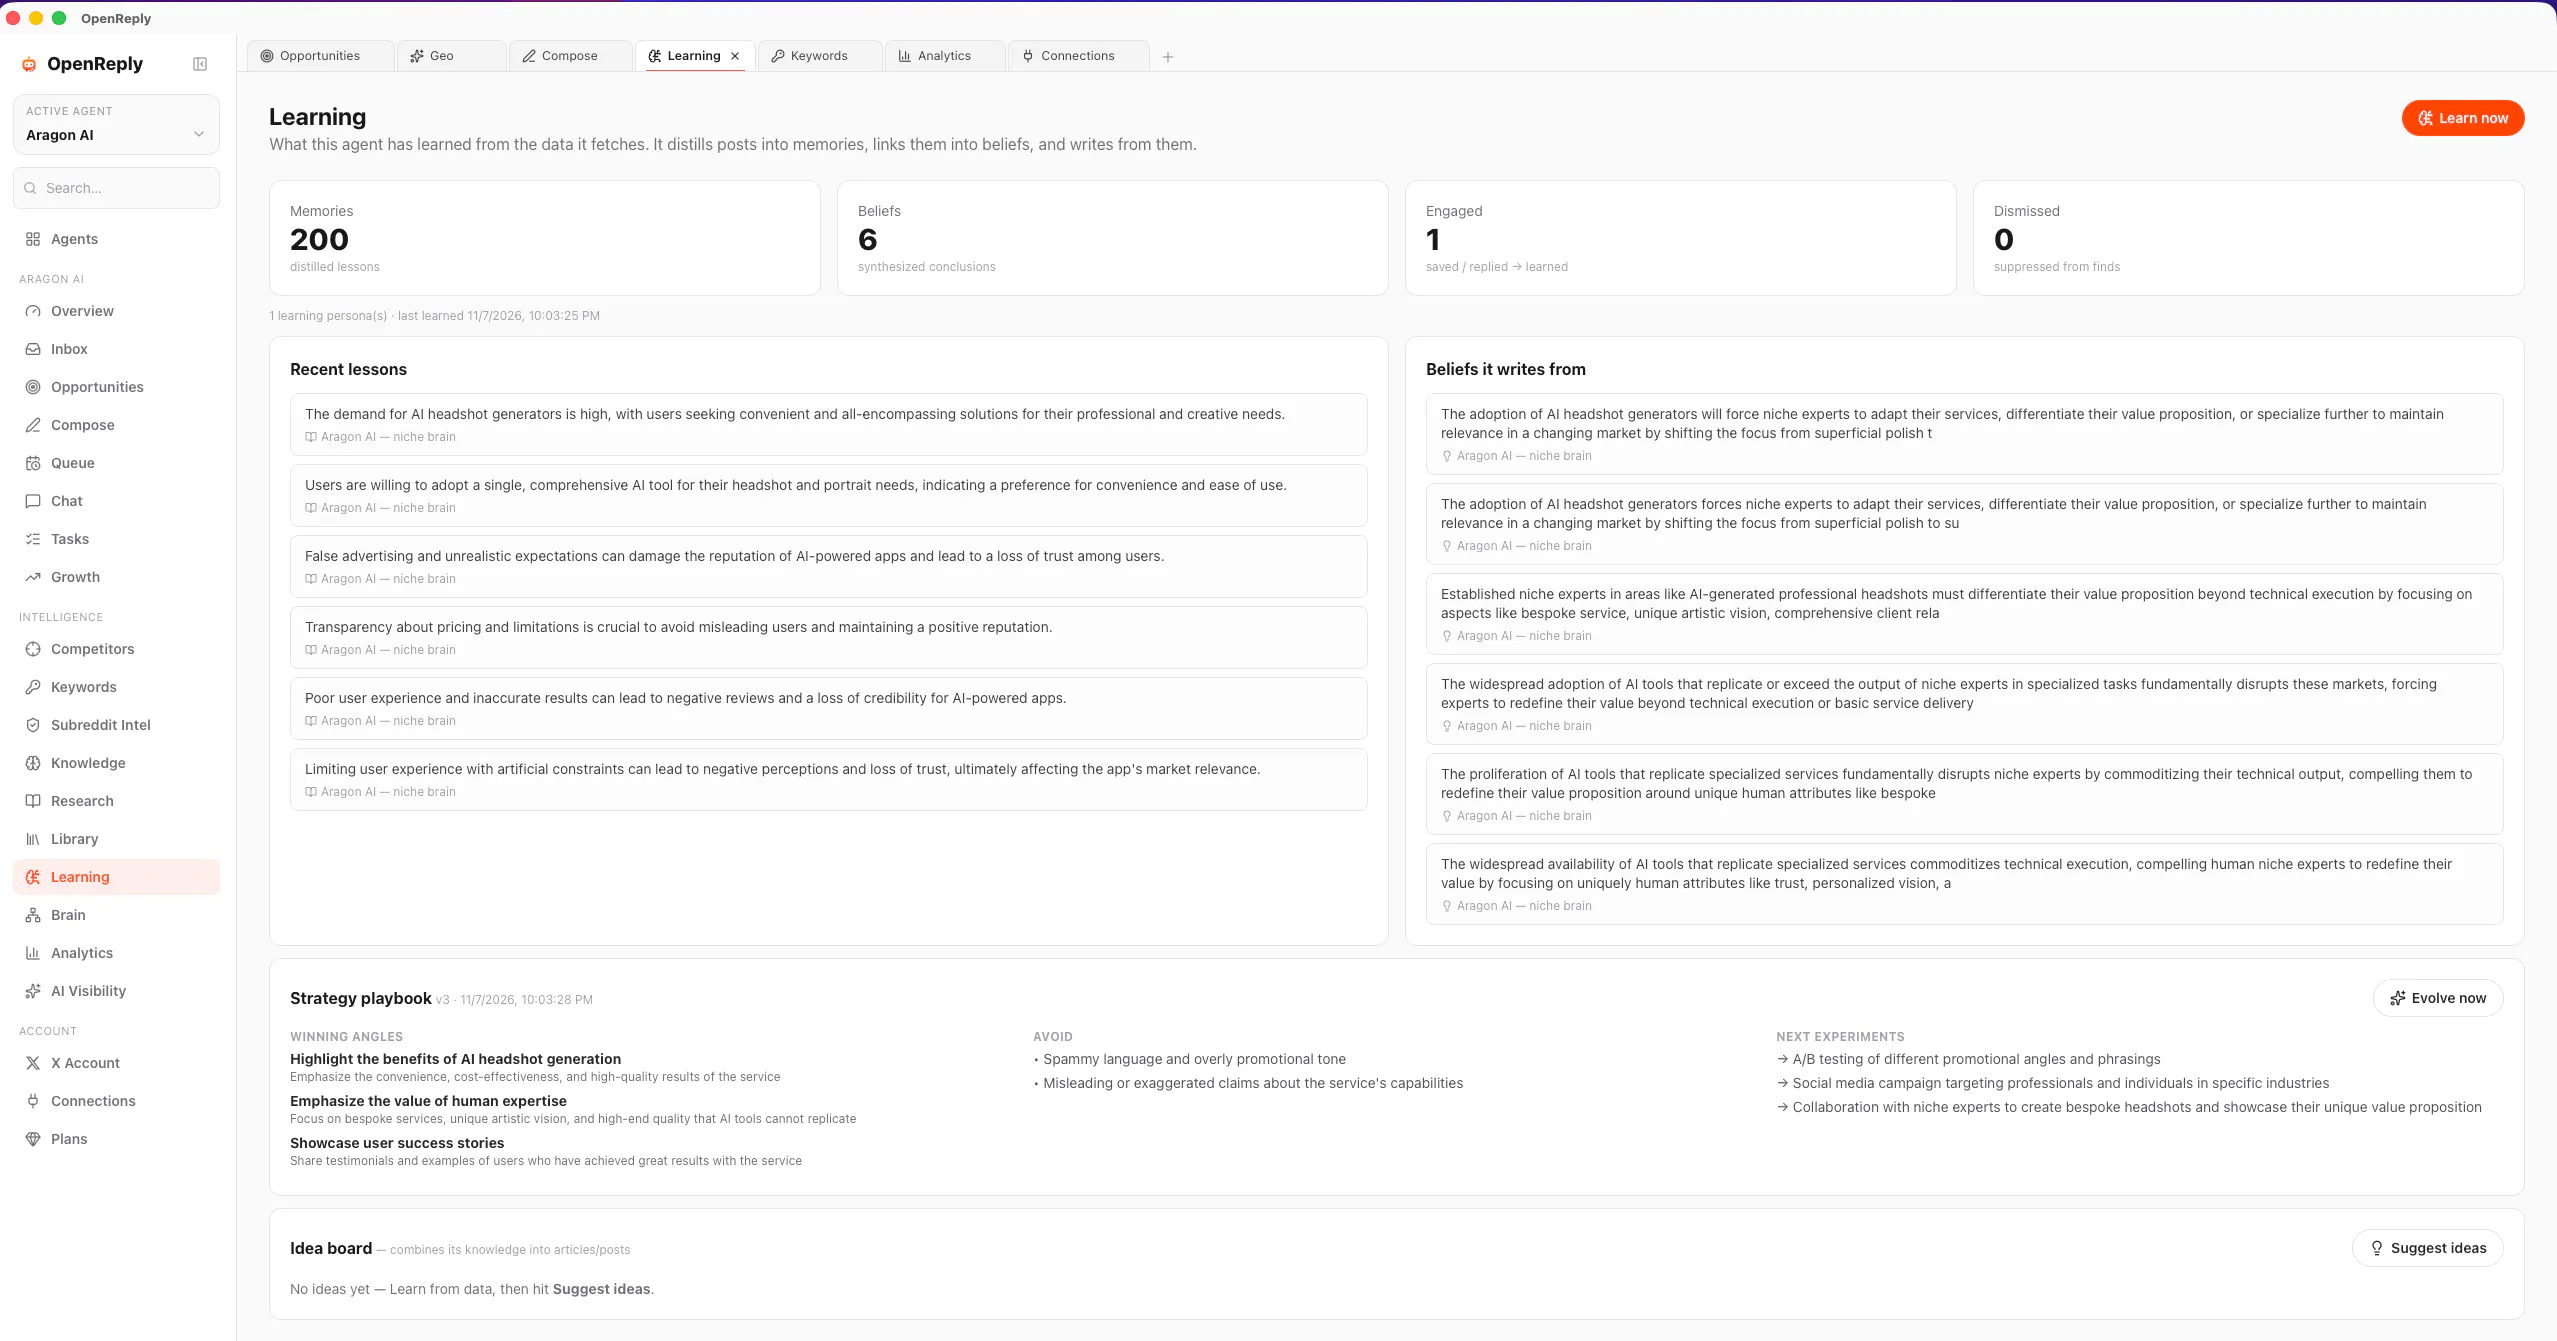Open the Engaged 1 stat card
The width and height of the screenshot is (2557, 1341).
click(1680, 238)
